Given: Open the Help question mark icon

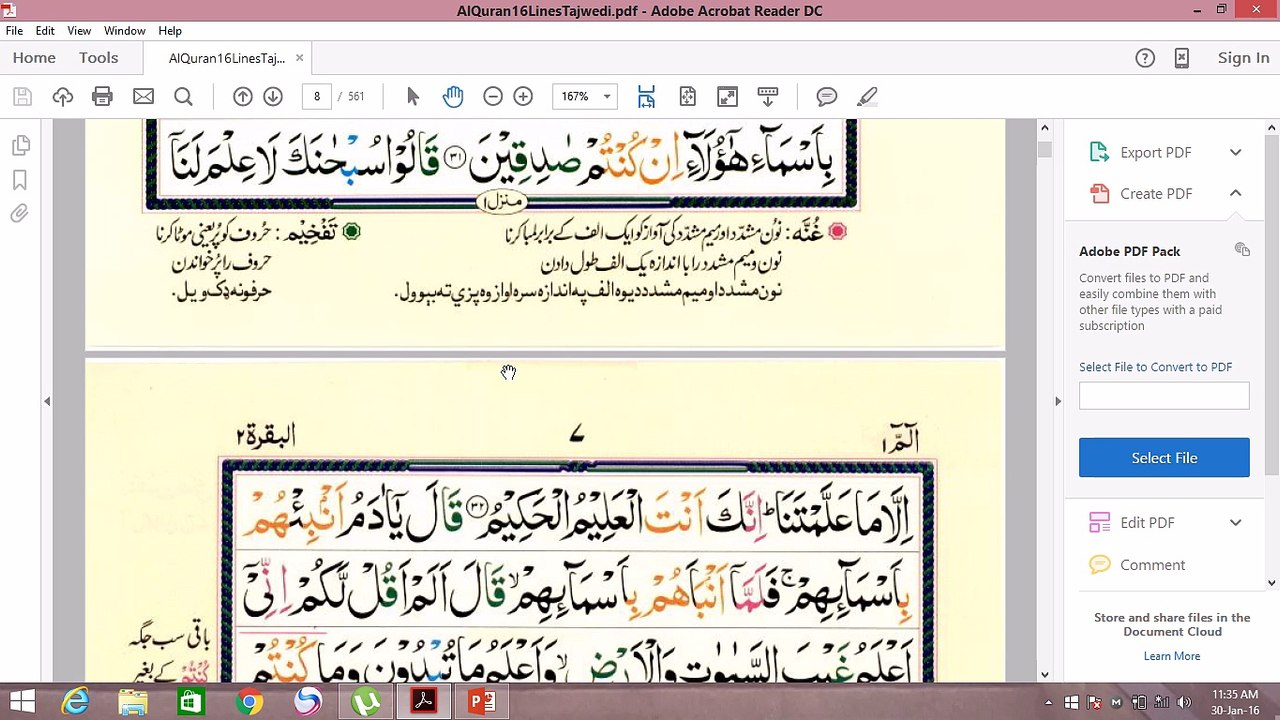Looking at the screenshot, I should click(x=1146, y=58).
